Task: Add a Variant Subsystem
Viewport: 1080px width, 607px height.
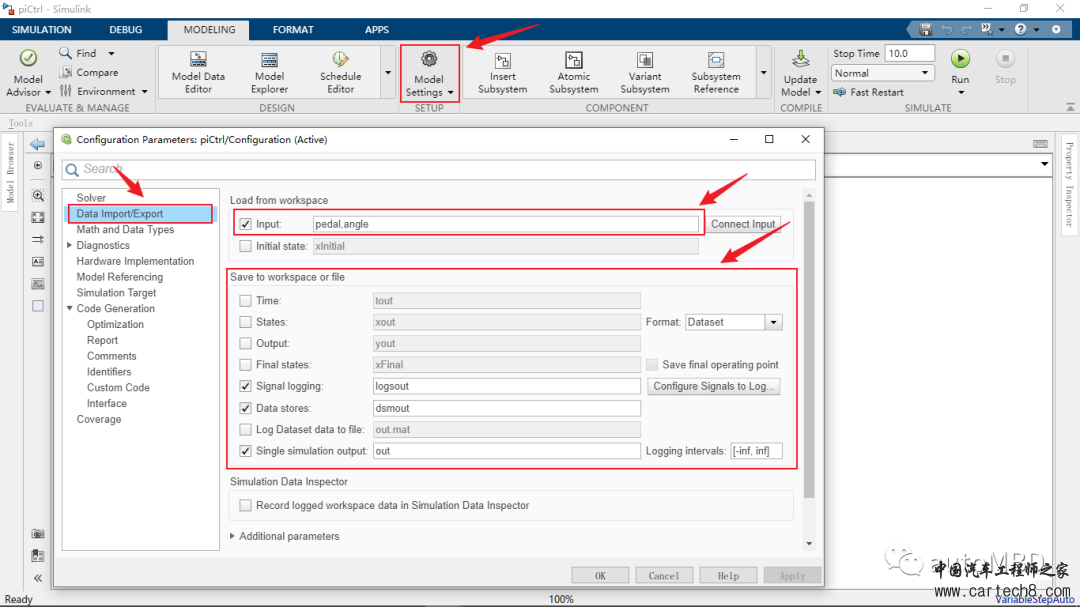Action: 645,72
